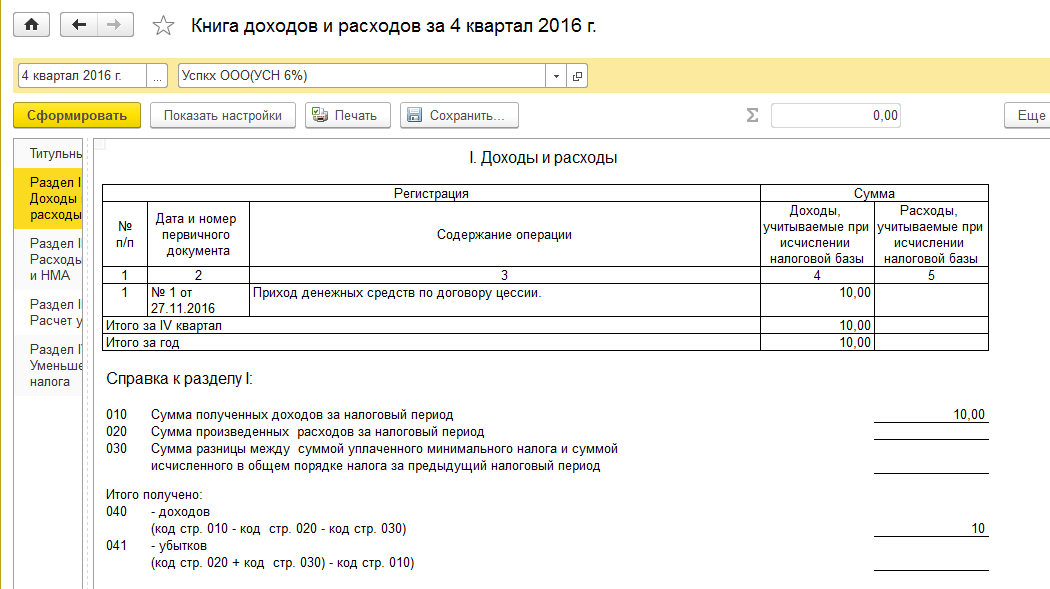Open the Раздел Расходы и НМА tab
Screen dimensions: 1050x589
click(48, 260)
